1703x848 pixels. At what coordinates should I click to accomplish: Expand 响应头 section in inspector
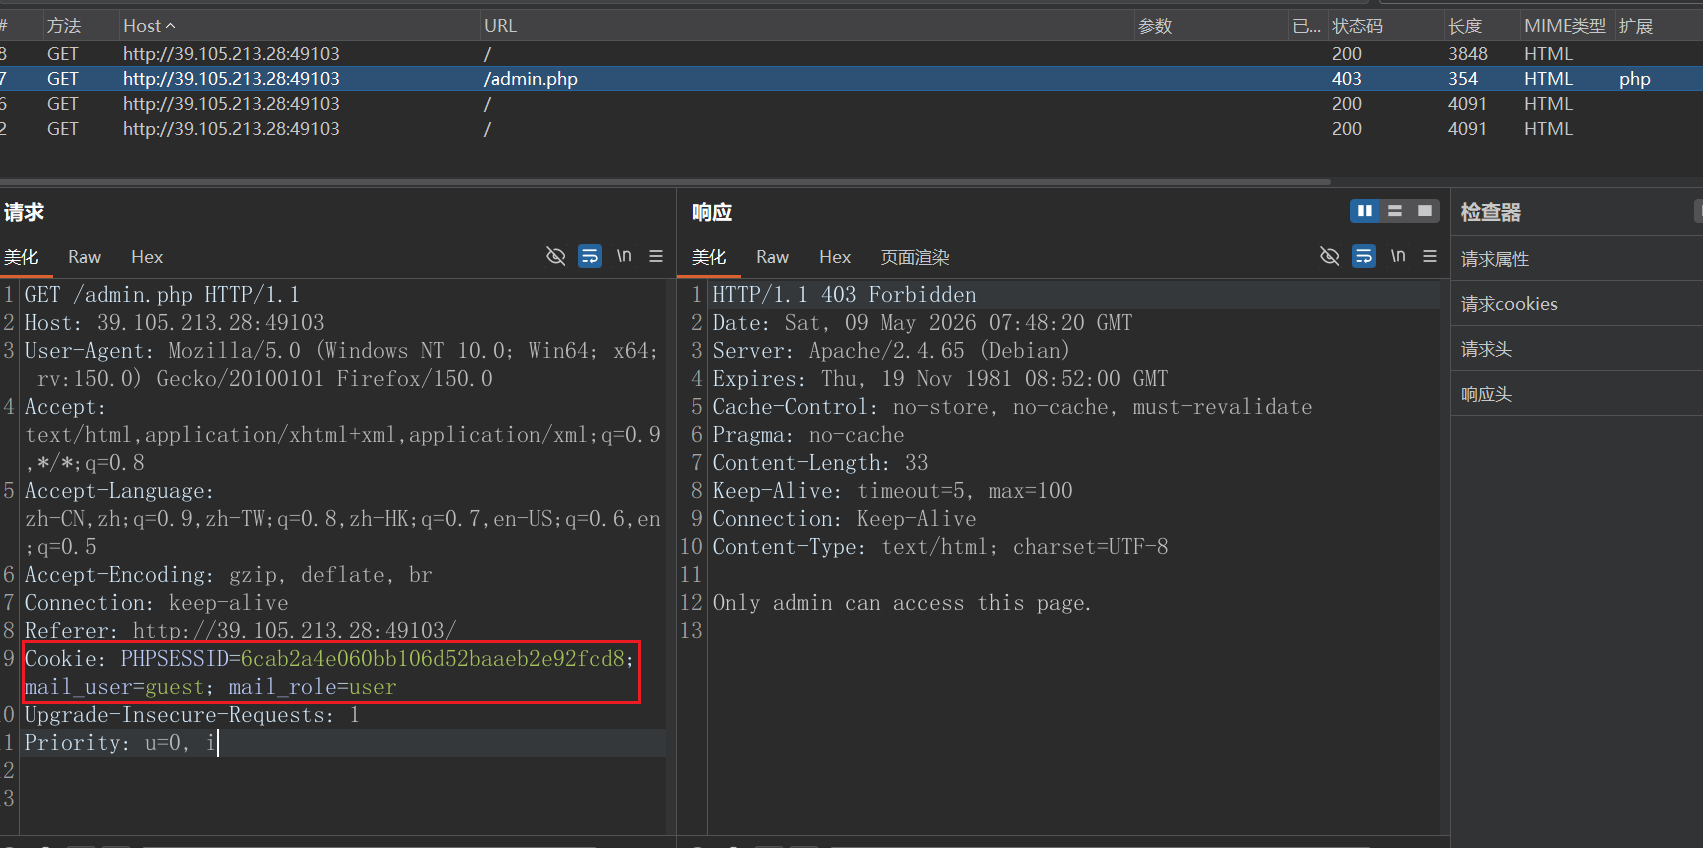(1577, 394)
